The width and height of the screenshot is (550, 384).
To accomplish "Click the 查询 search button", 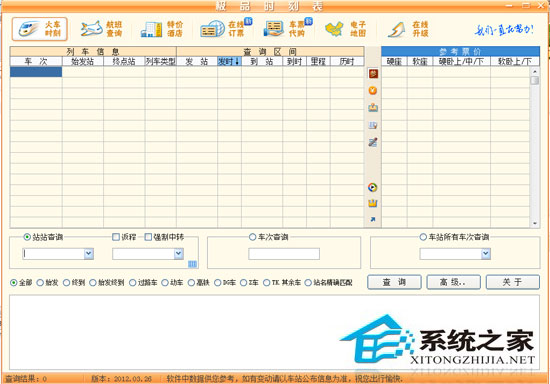I will pyautogui.click(x=394, y=282).
